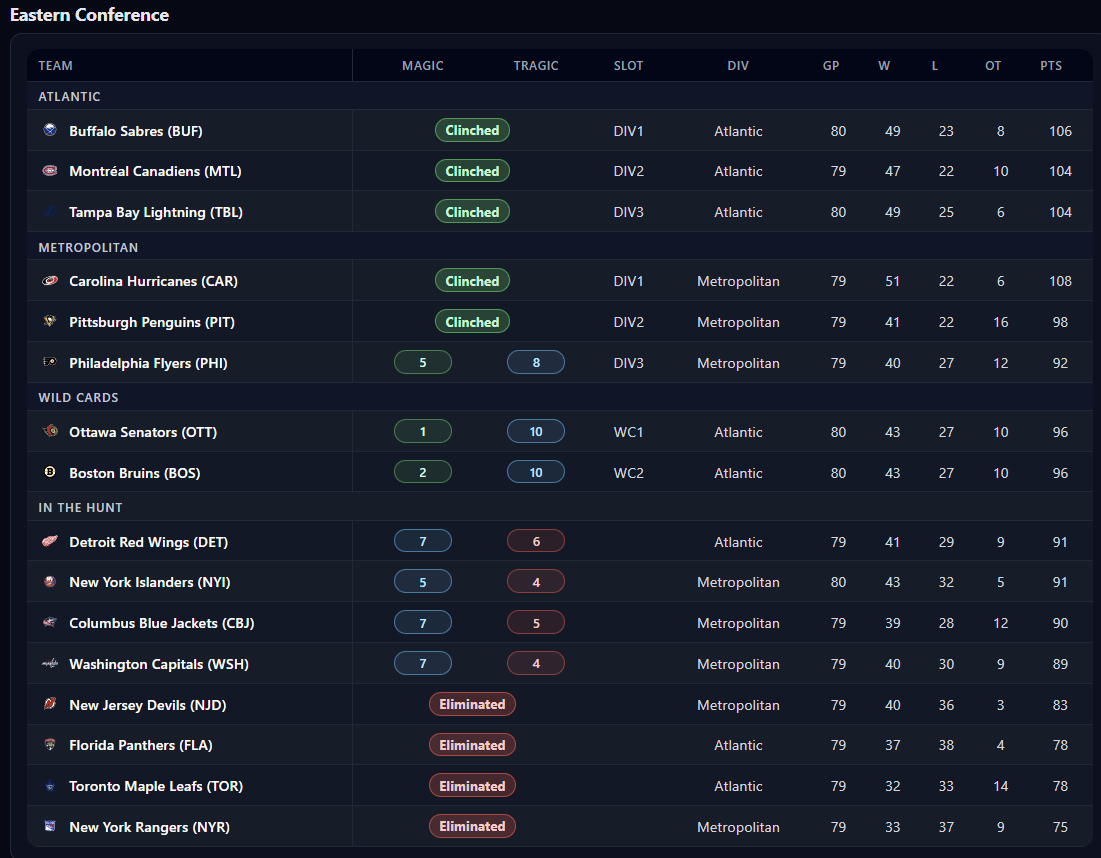Click the Carolina Hurricanes team logo

point(50,281)
